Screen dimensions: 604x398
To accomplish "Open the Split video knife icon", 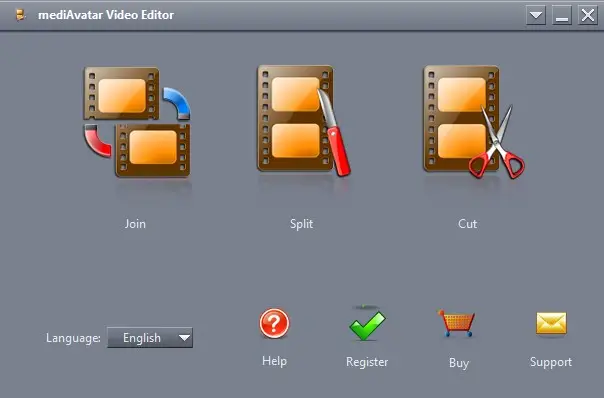I will tap(304, 120).
